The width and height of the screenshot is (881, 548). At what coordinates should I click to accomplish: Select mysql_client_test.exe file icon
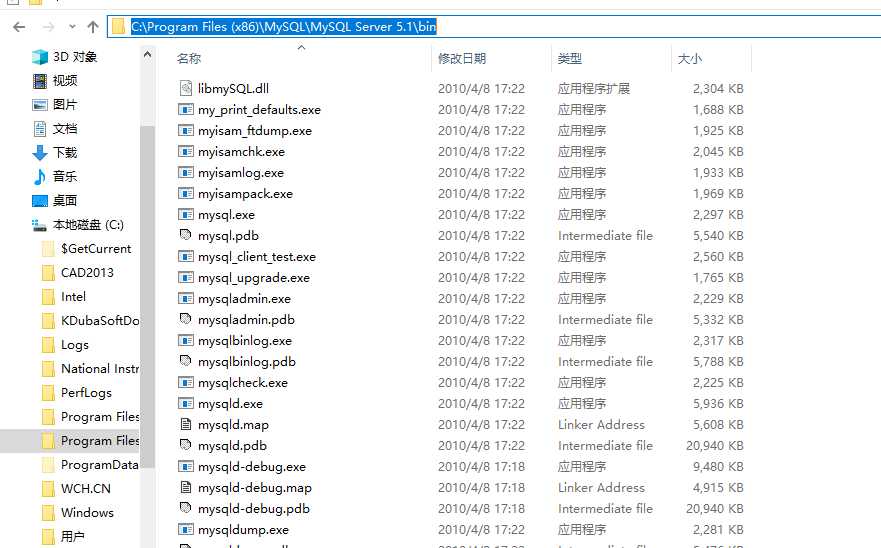pyautogui.click(x=185, y=256)
